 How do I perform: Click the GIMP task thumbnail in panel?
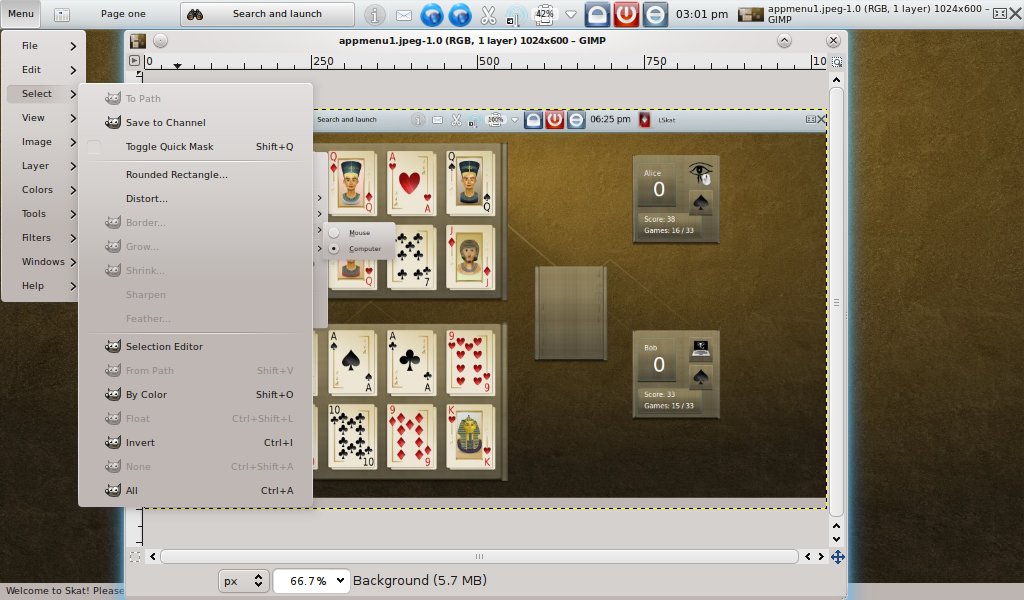pyautogui.click(x=750, y=14)
